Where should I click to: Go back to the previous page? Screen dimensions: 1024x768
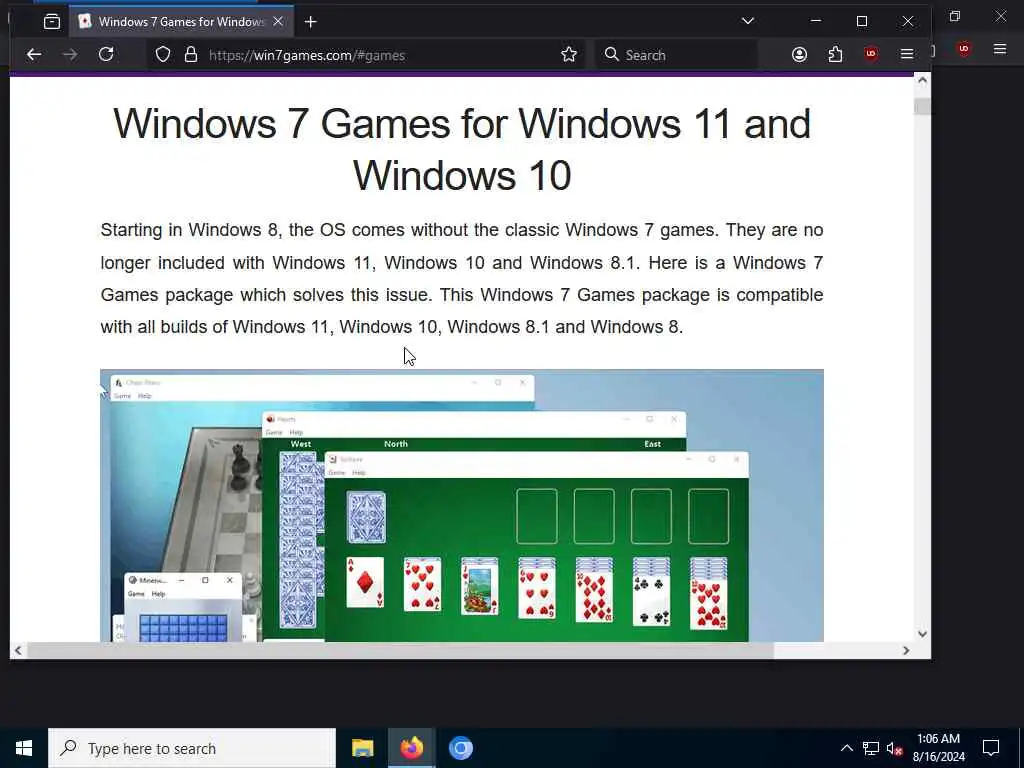pos(34,55)
